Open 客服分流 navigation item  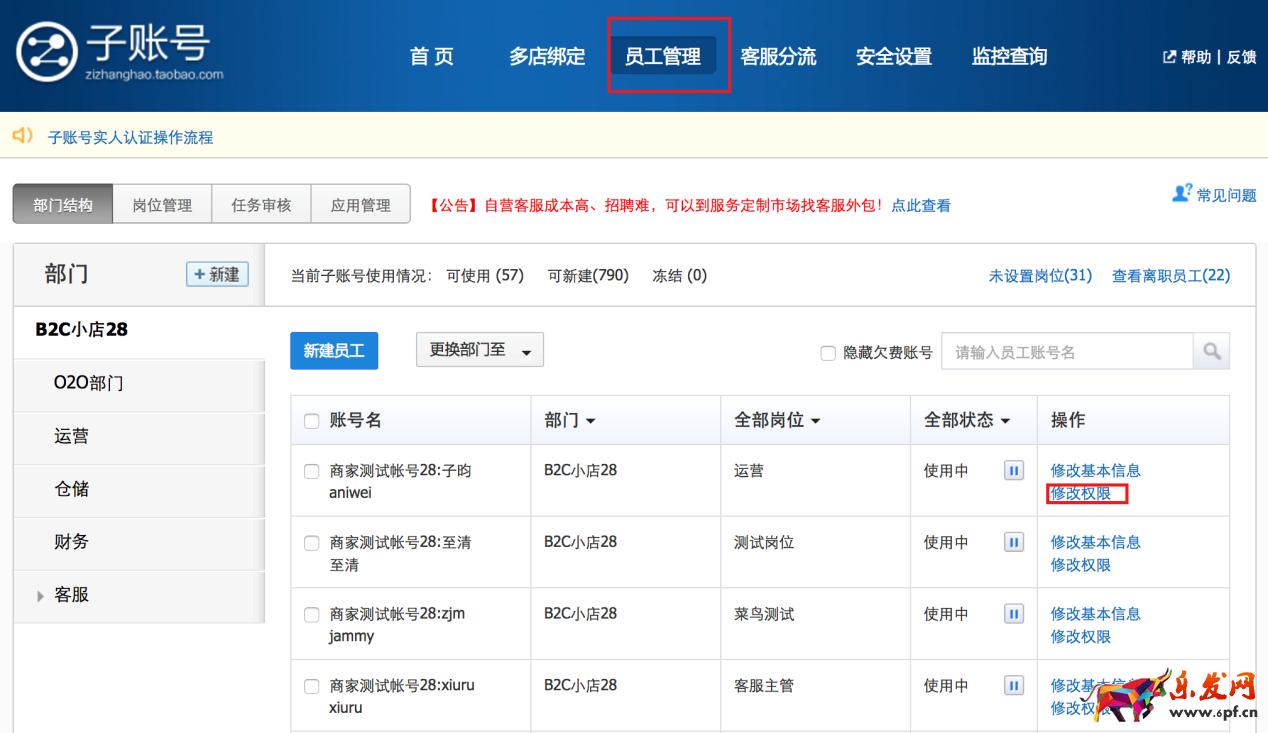pyautogui.click(x=778, y=56)
